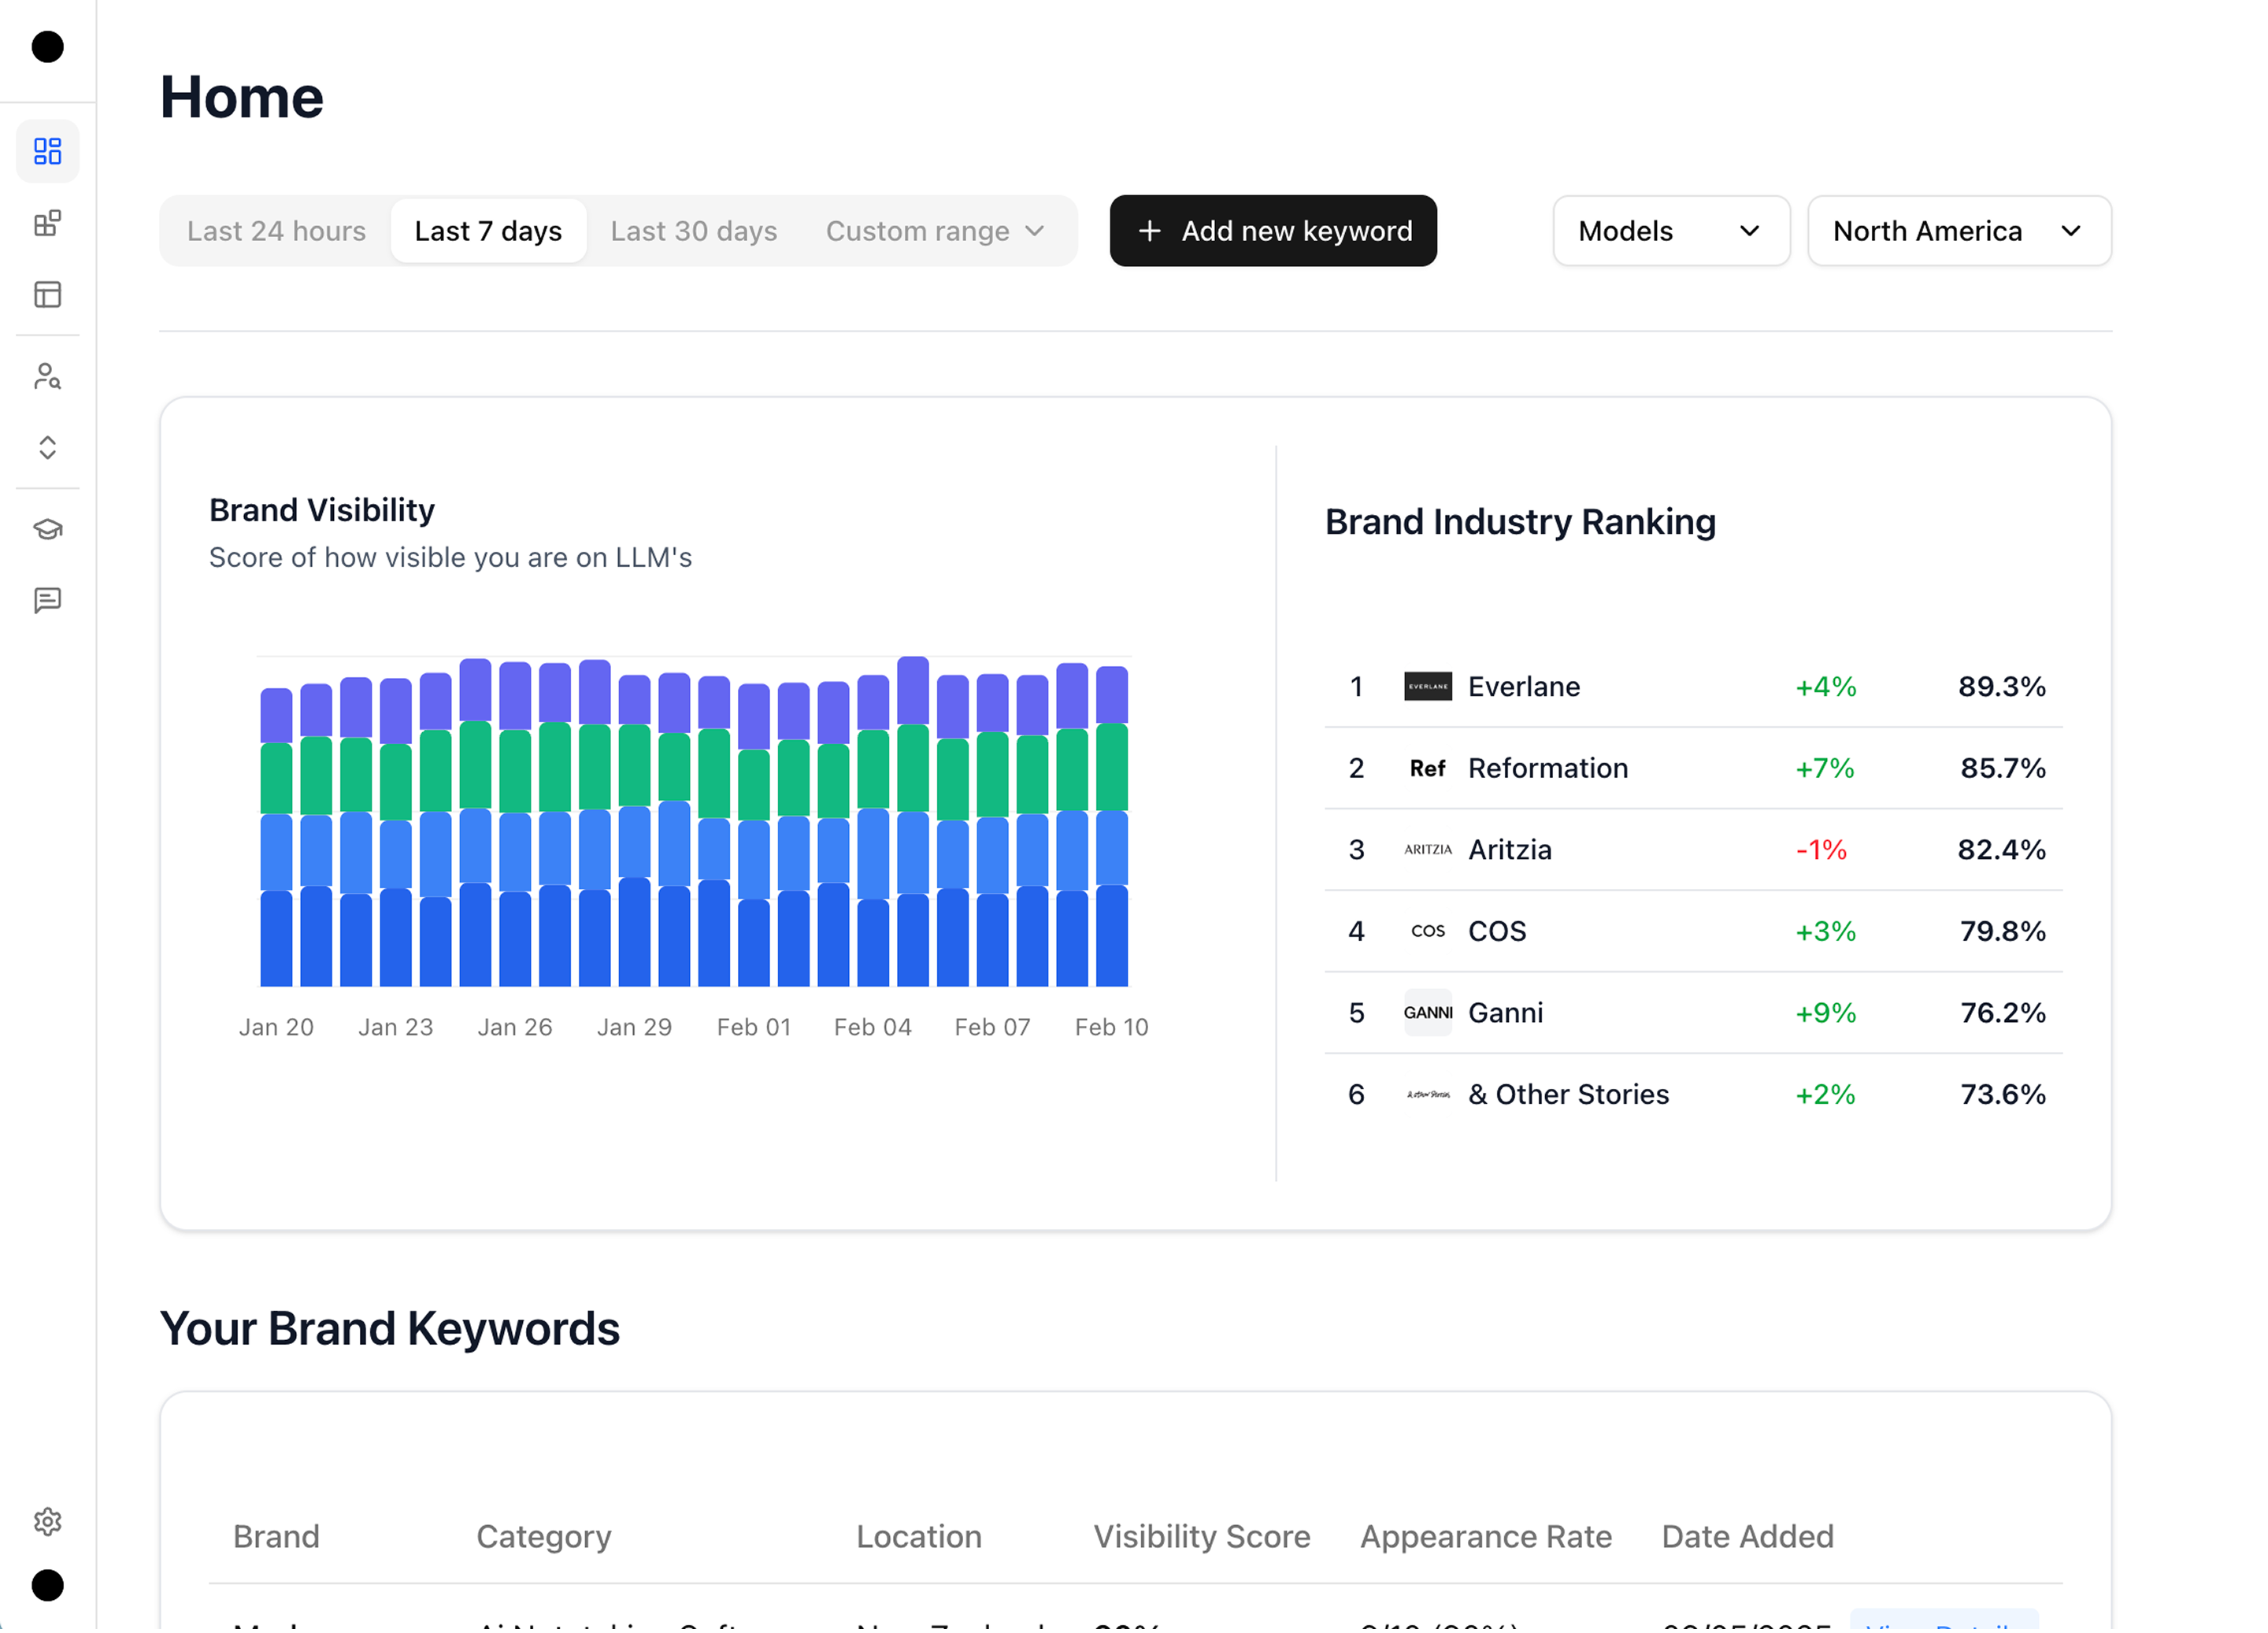The image size is (2268, 1633).
Task: Click the Your Brand Keywords heading
Action: click(x=391, y=1331)
